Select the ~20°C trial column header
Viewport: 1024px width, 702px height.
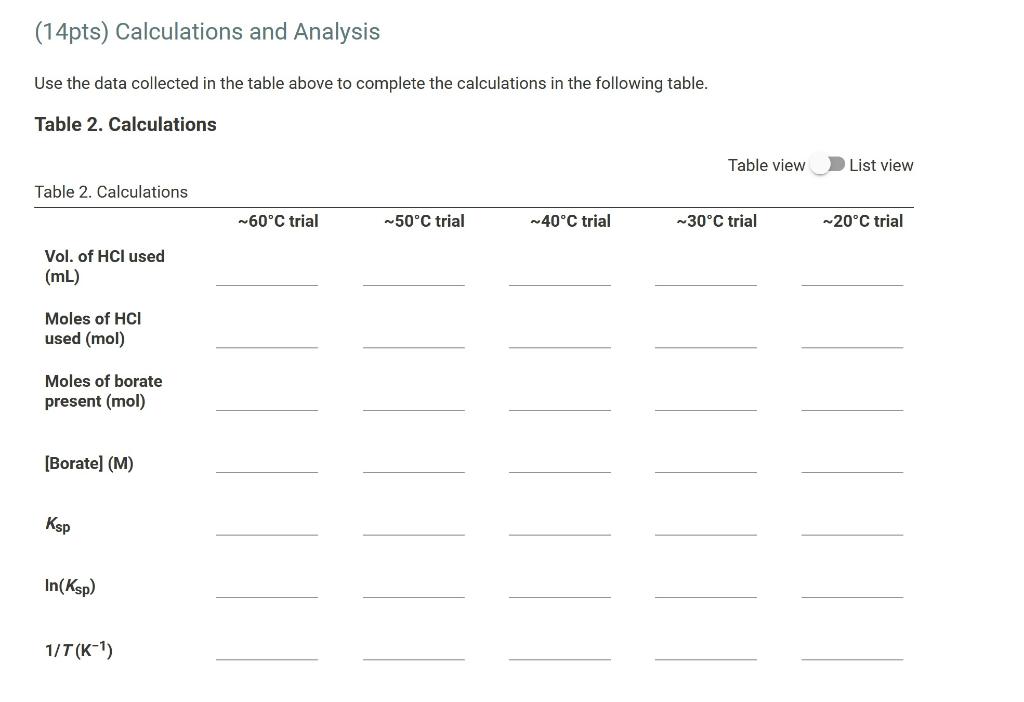click(x=862, y=221)
